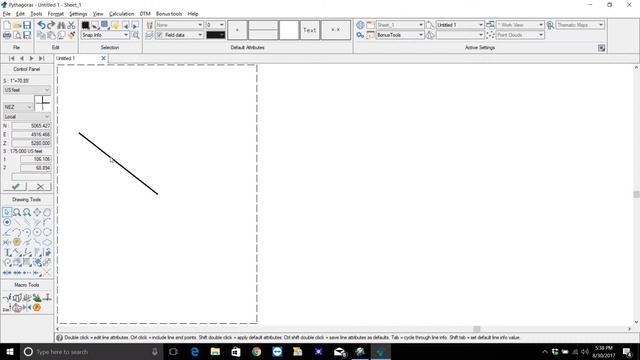640x360 pixels.
Task: Click the globe icon in Active Settings
Action: [x=360, y=25]
